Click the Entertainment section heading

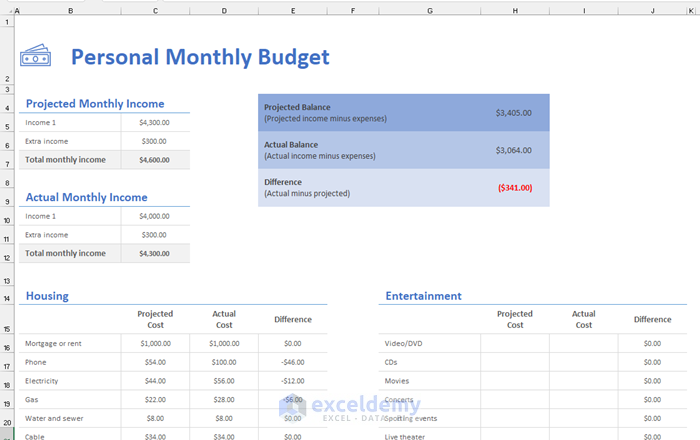coord(424,296)
